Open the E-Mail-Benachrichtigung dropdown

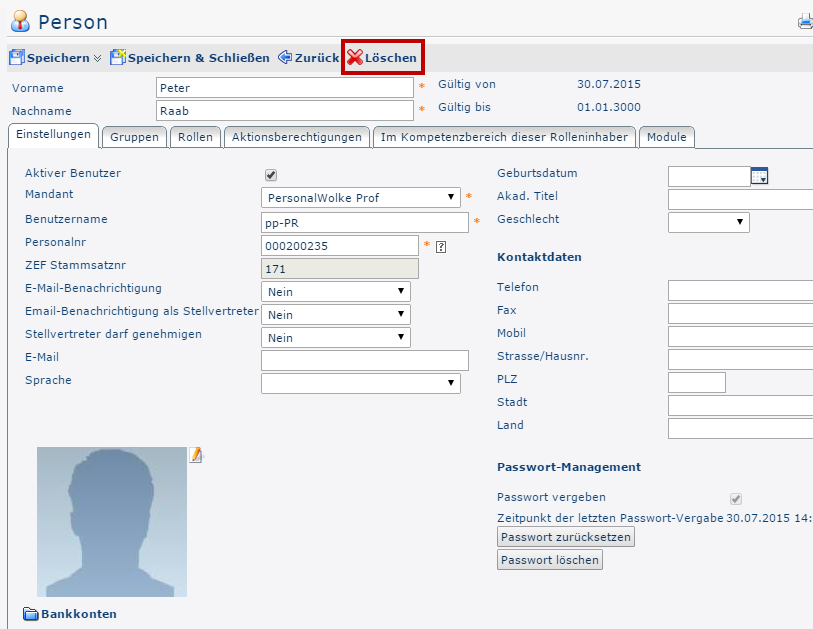336,291
